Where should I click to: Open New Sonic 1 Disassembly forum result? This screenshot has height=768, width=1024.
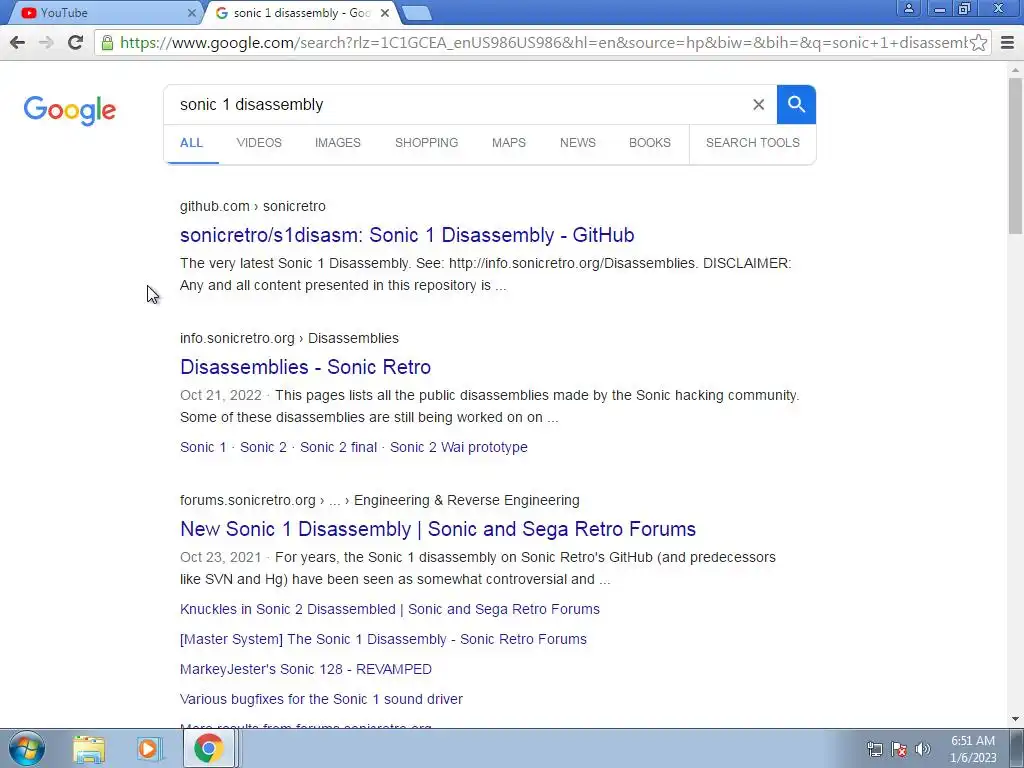coord(438,529)
